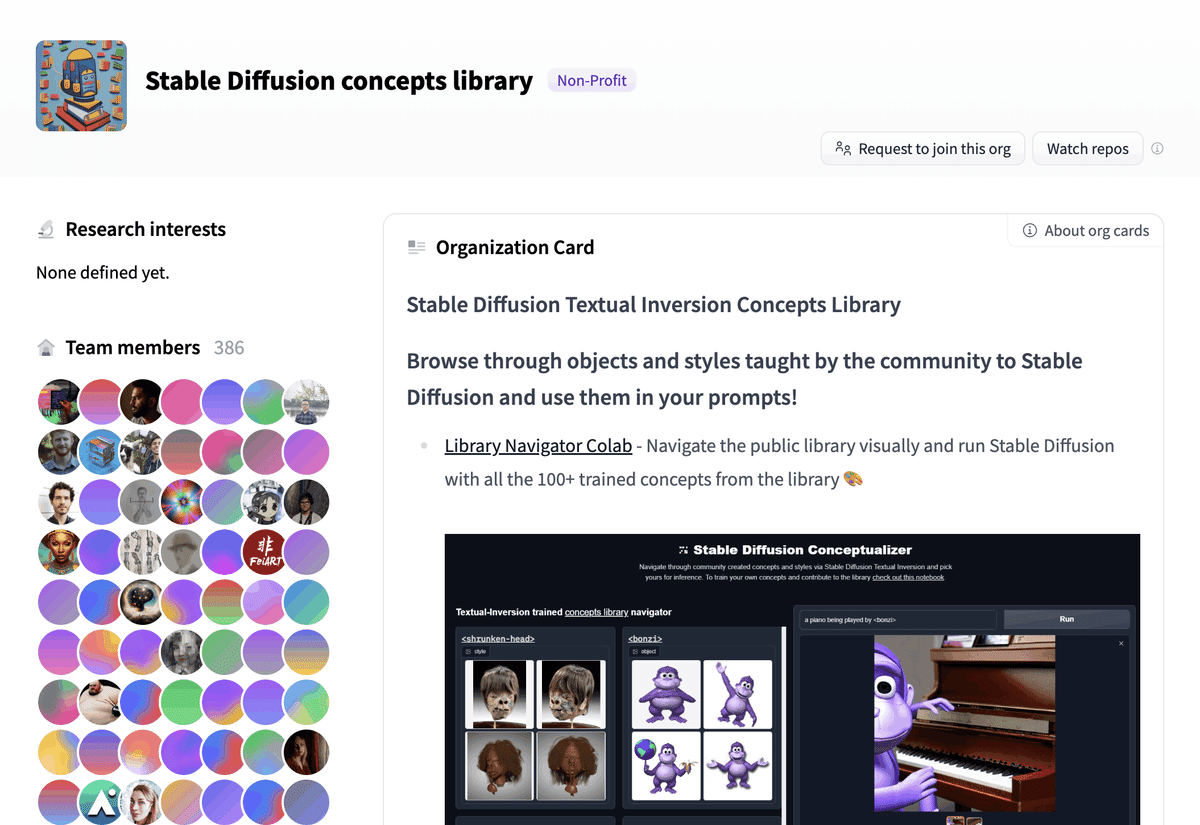Click the Stable Diffusion Conceptualizer logo icon

(x=682, y=549)
